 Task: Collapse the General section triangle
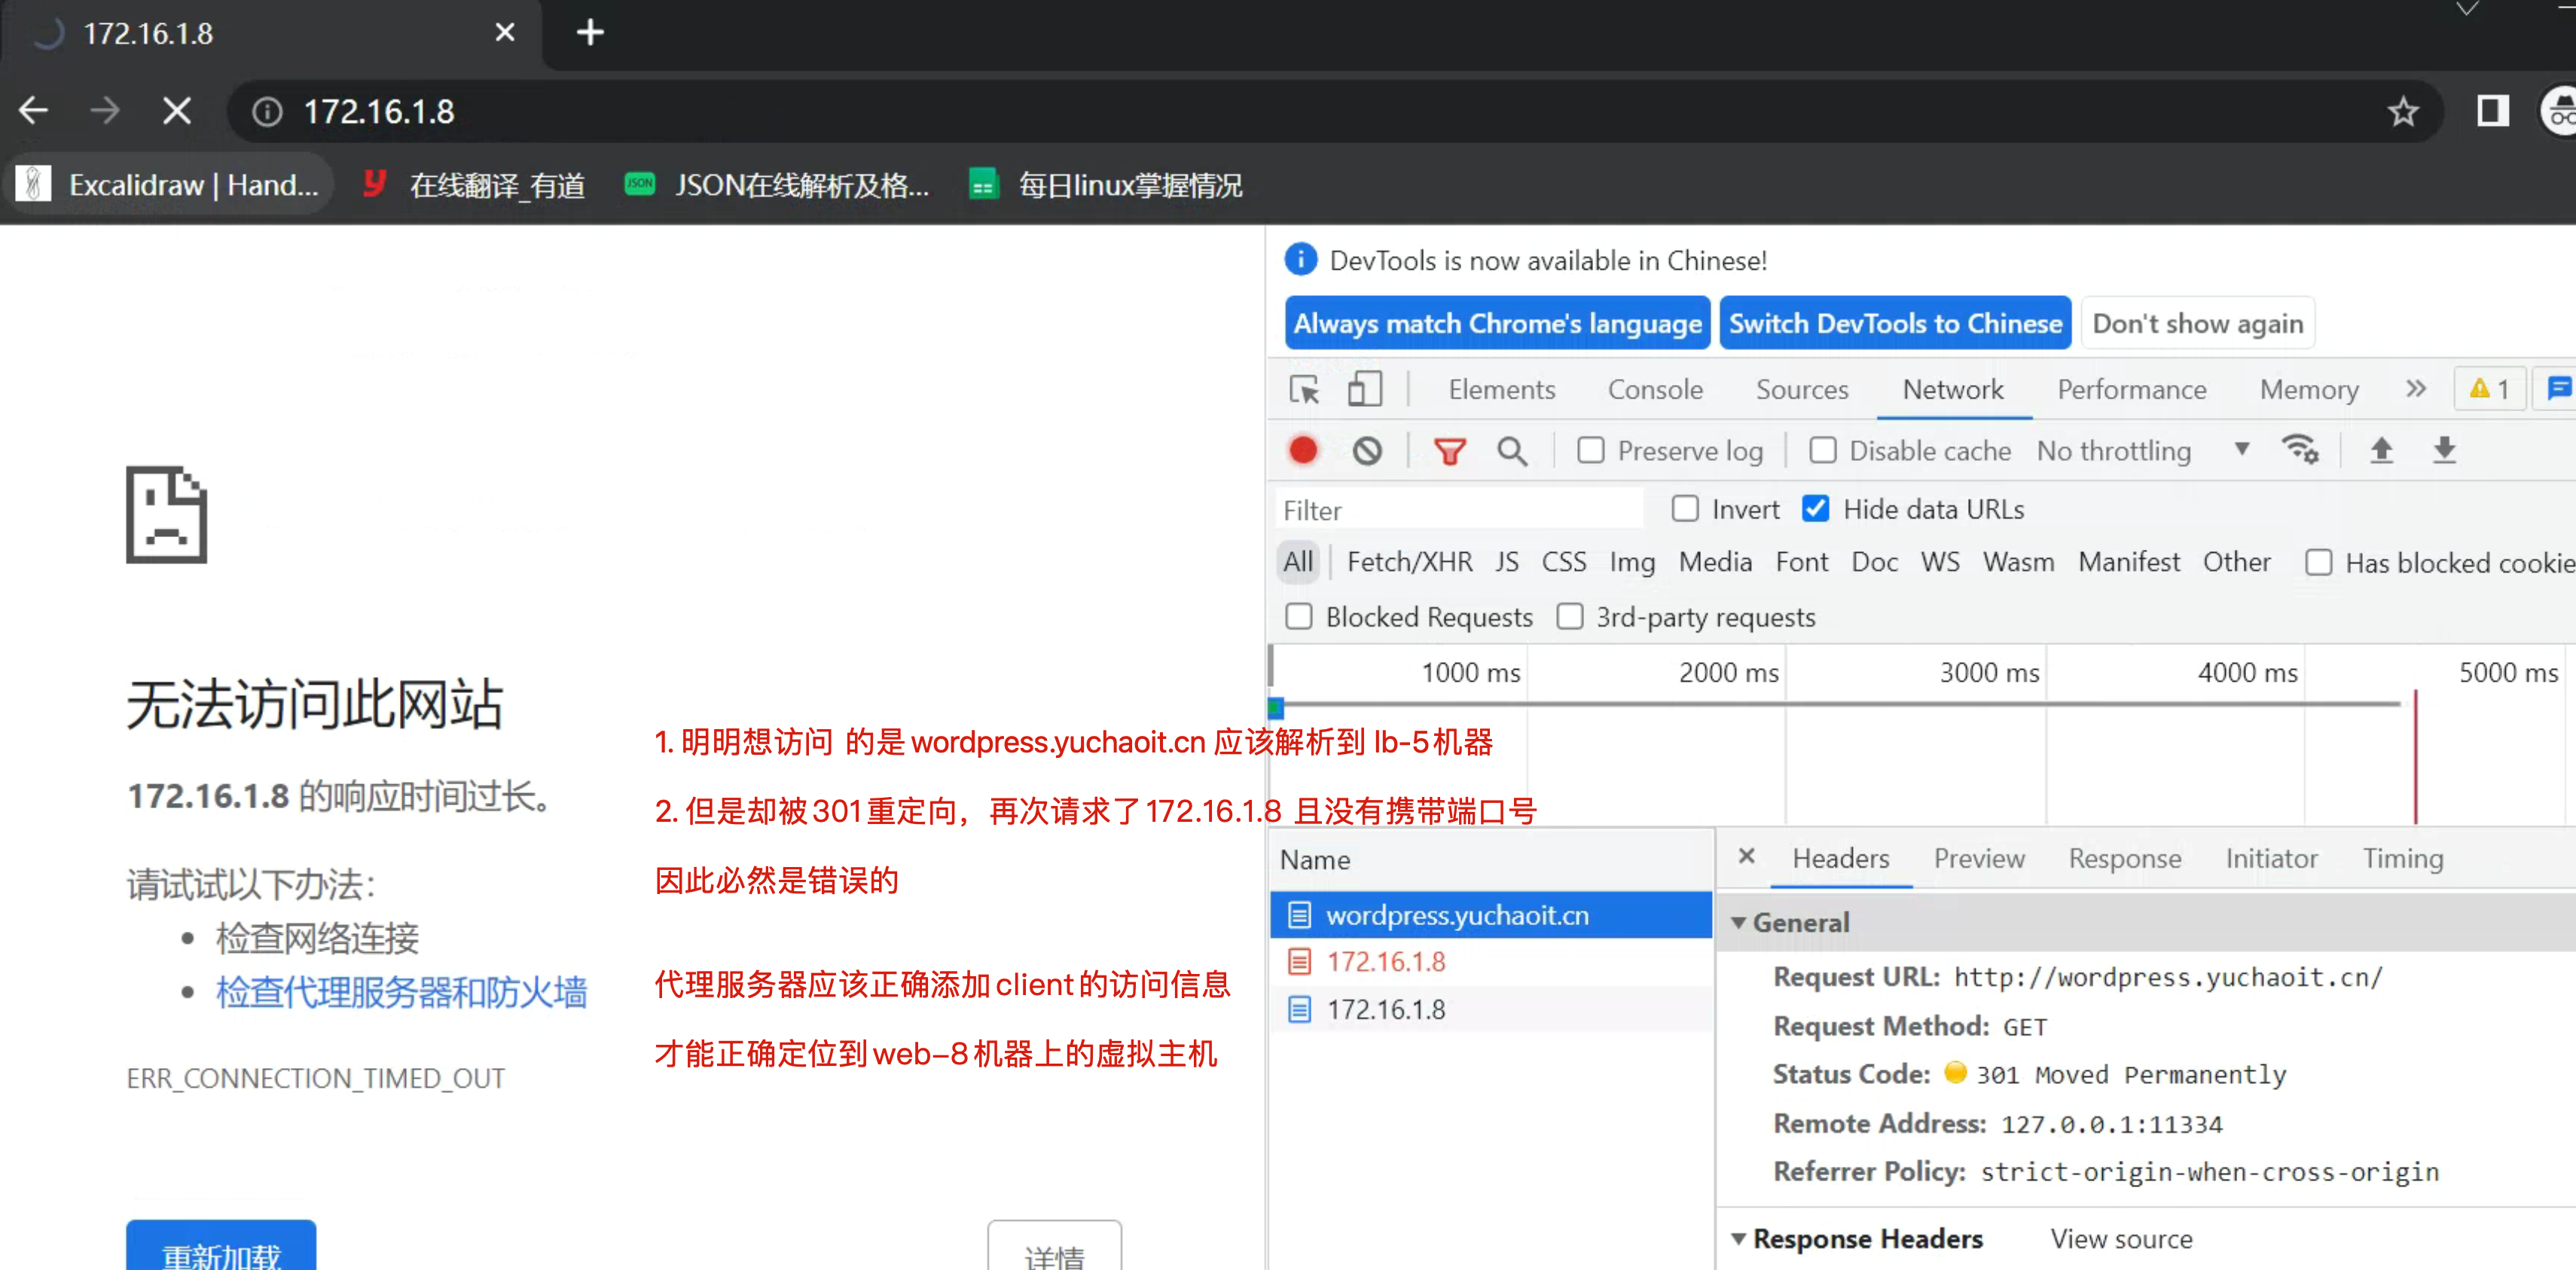click(x=1739, y=922)
